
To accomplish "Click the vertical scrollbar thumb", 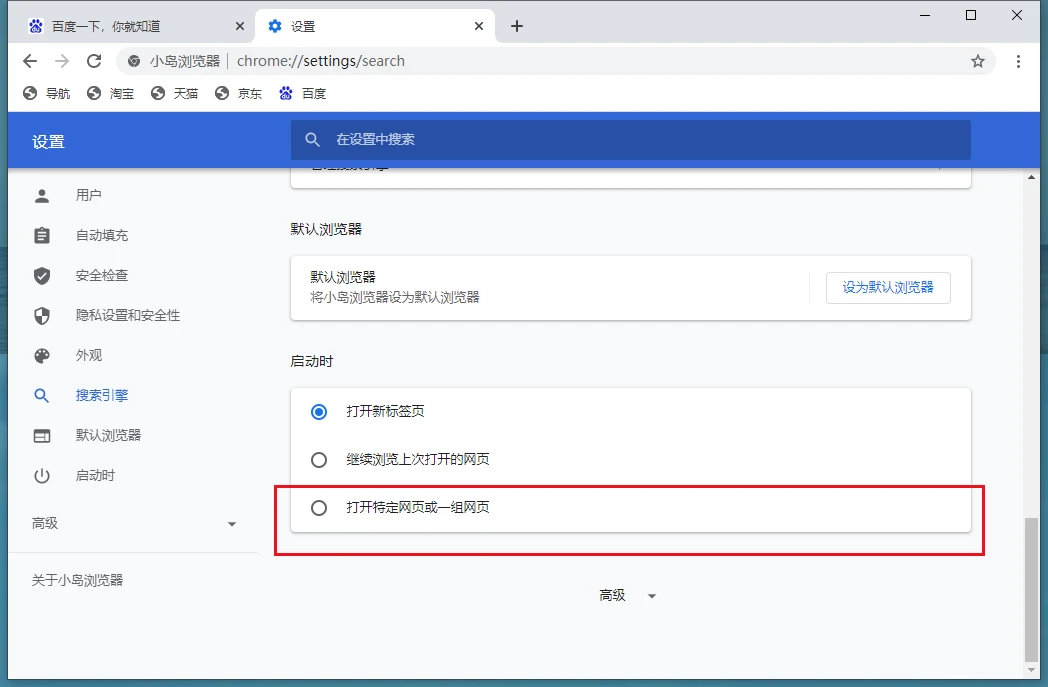I will click(x=1031, y=589).
